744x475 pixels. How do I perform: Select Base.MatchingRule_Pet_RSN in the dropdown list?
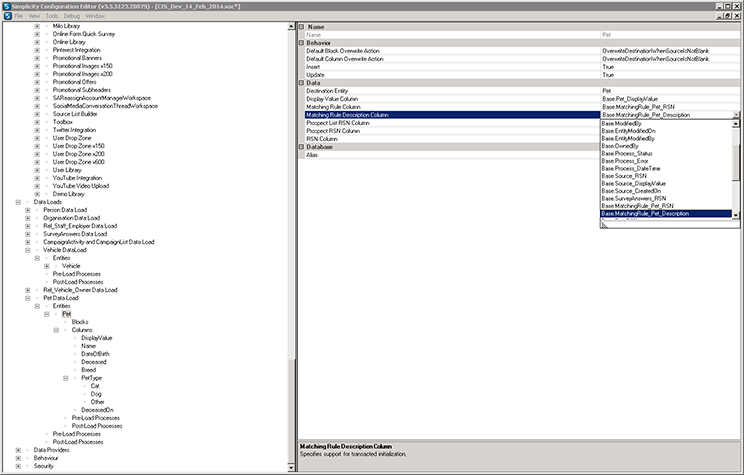coord(637,206)
